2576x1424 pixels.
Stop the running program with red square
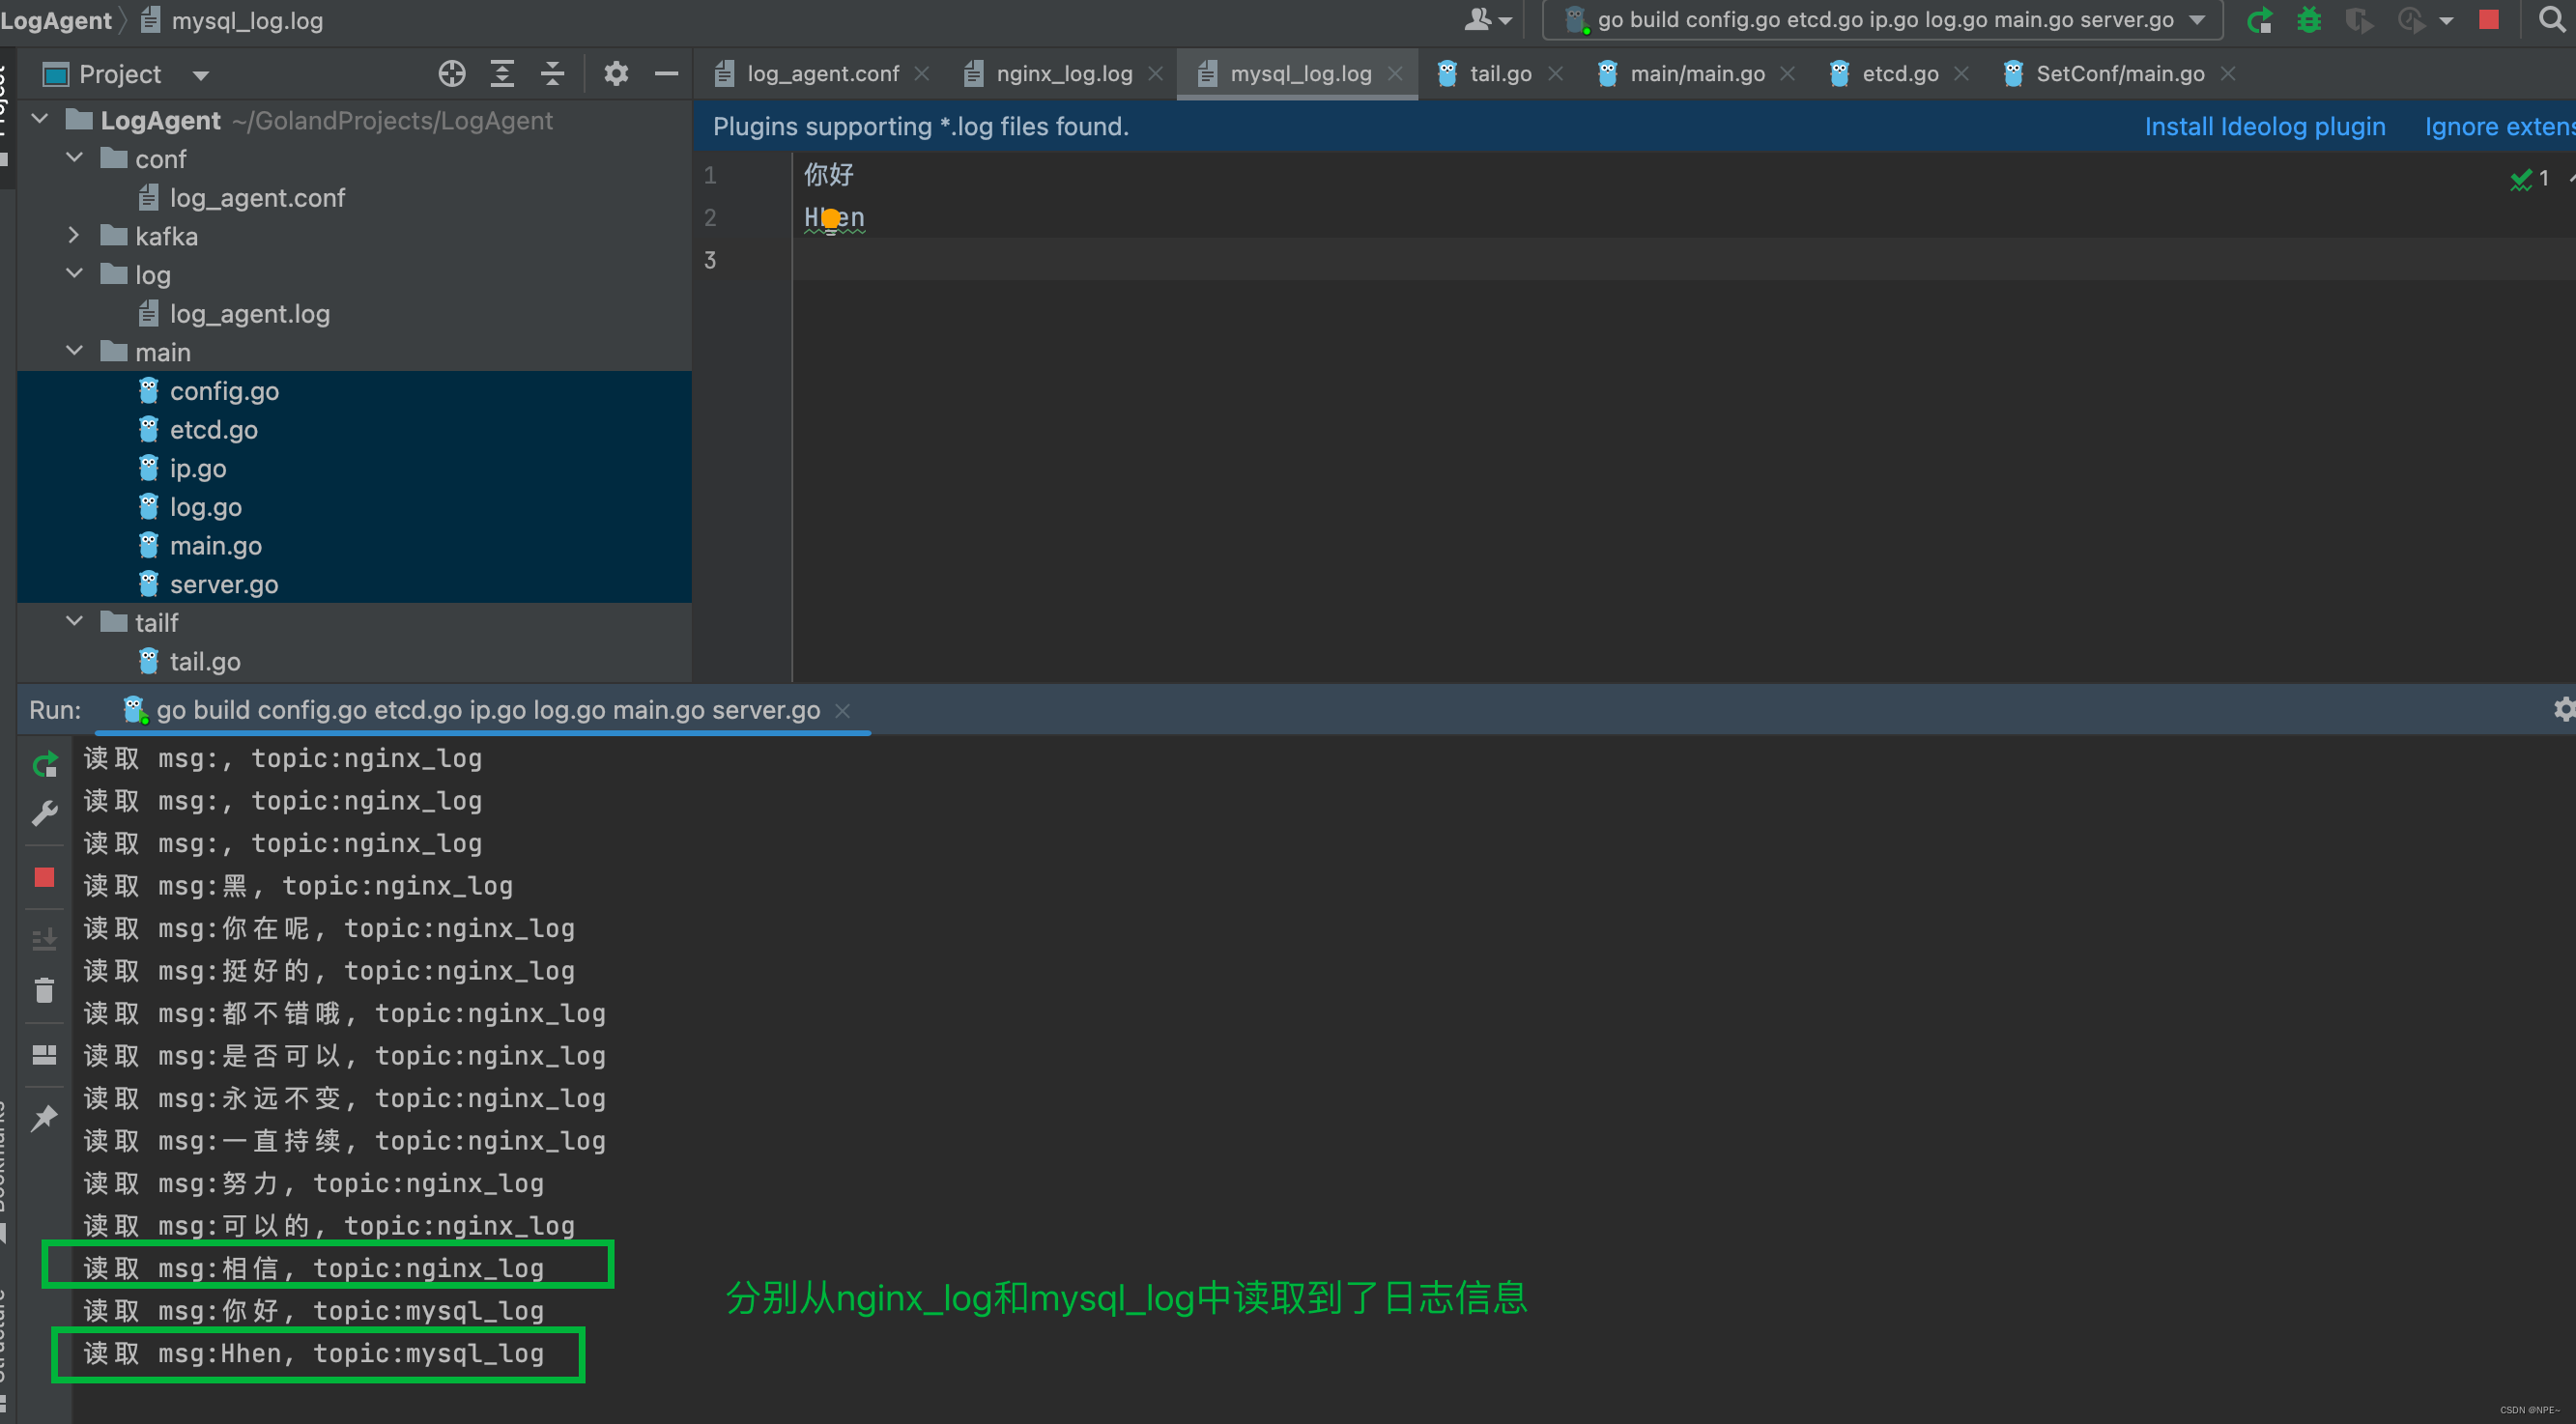pyautogui.click(x=2489, y=20)
